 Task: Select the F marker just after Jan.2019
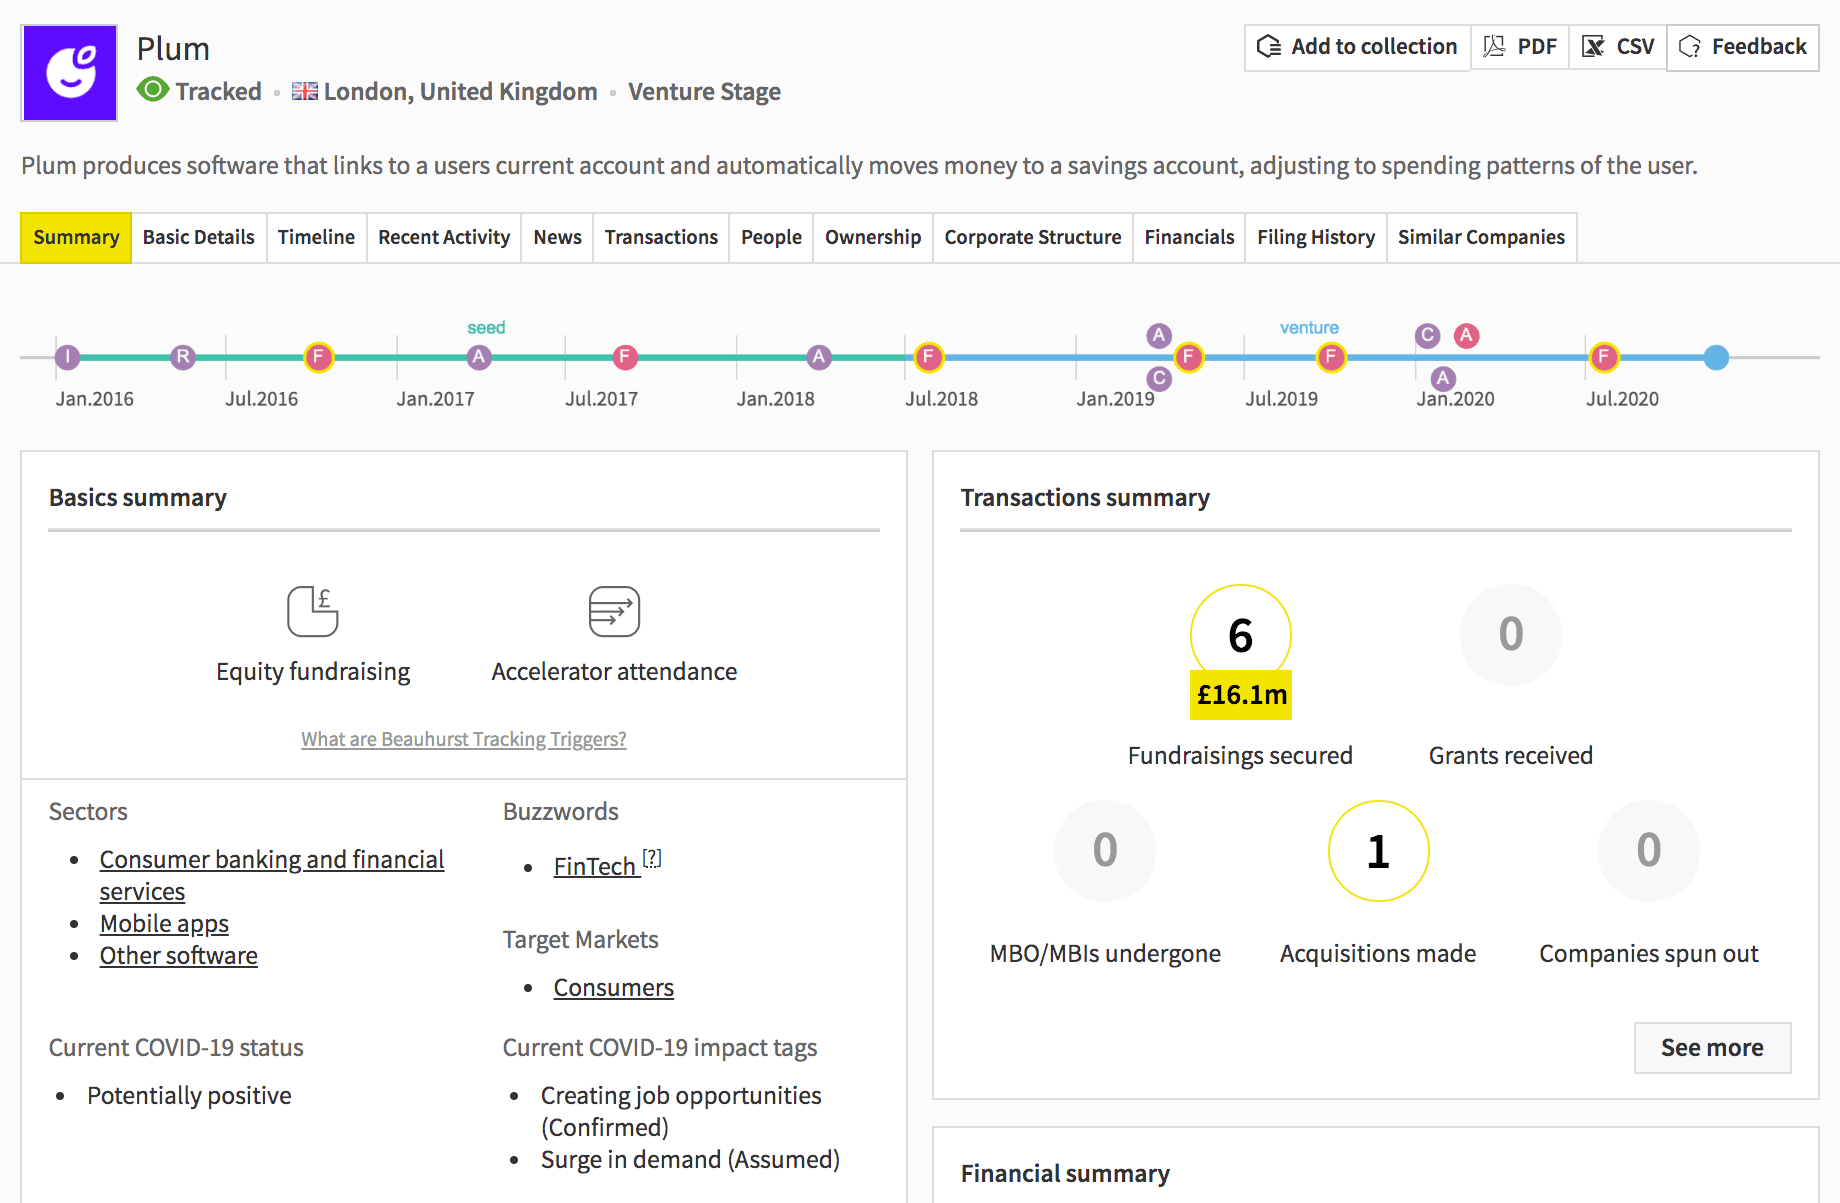1188,357
